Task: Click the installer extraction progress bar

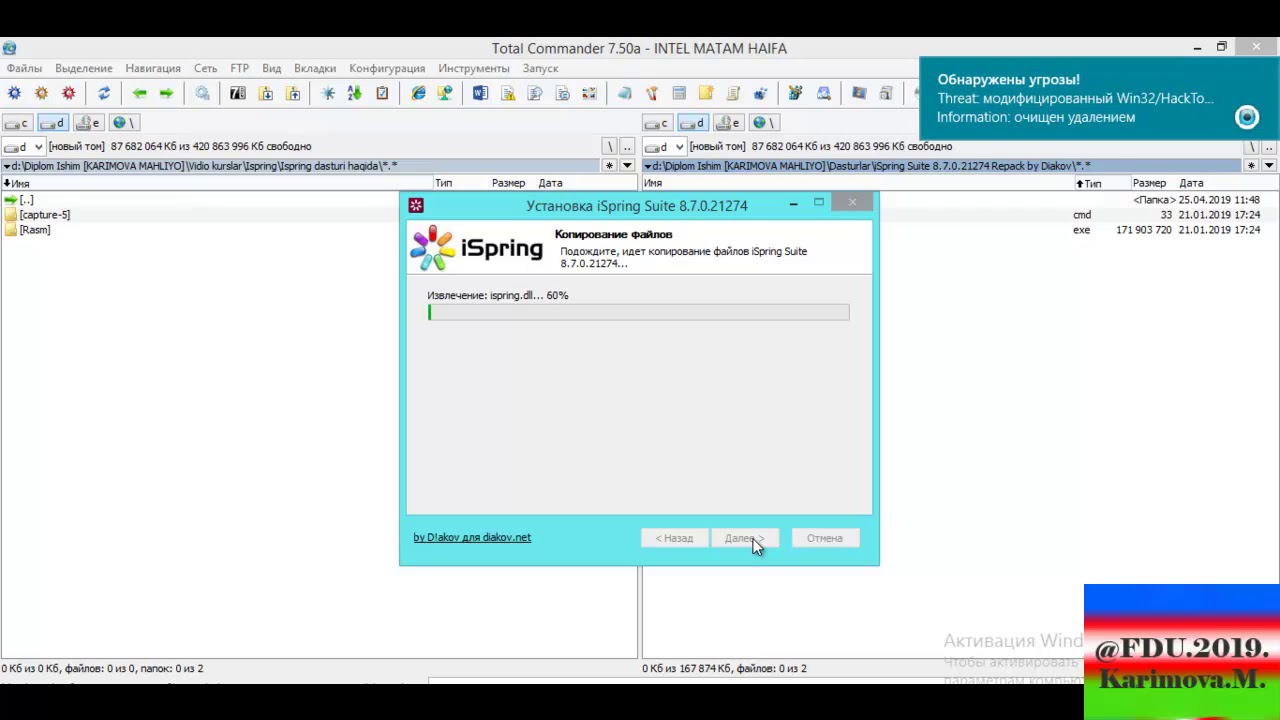Action: coord(638,313)
